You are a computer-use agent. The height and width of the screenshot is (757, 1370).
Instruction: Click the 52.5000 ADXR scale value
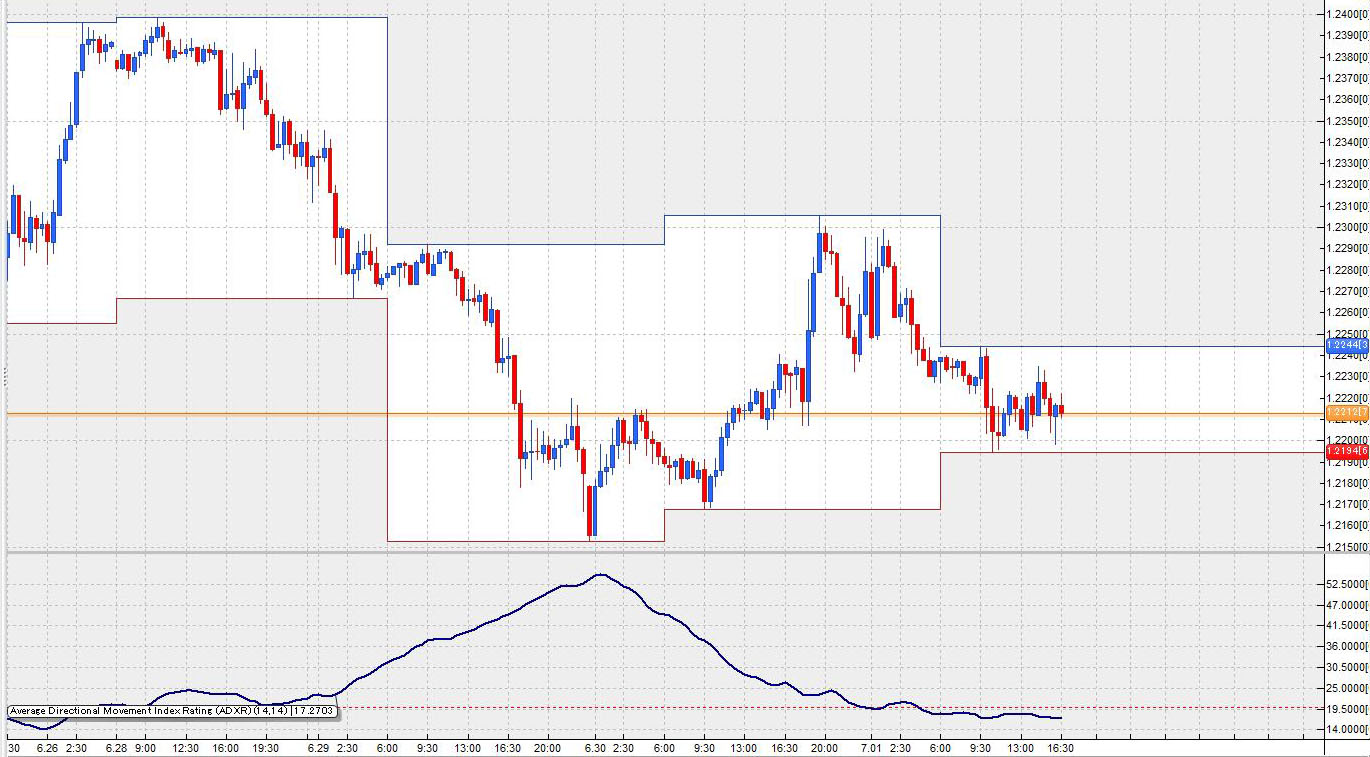1348,584
